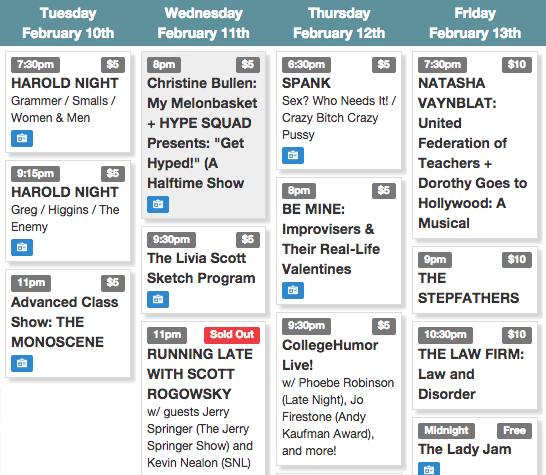This screenshot has width=546, height=475.
Task: Click Free badge on The Lady Jam
Action: pos(514,431)
